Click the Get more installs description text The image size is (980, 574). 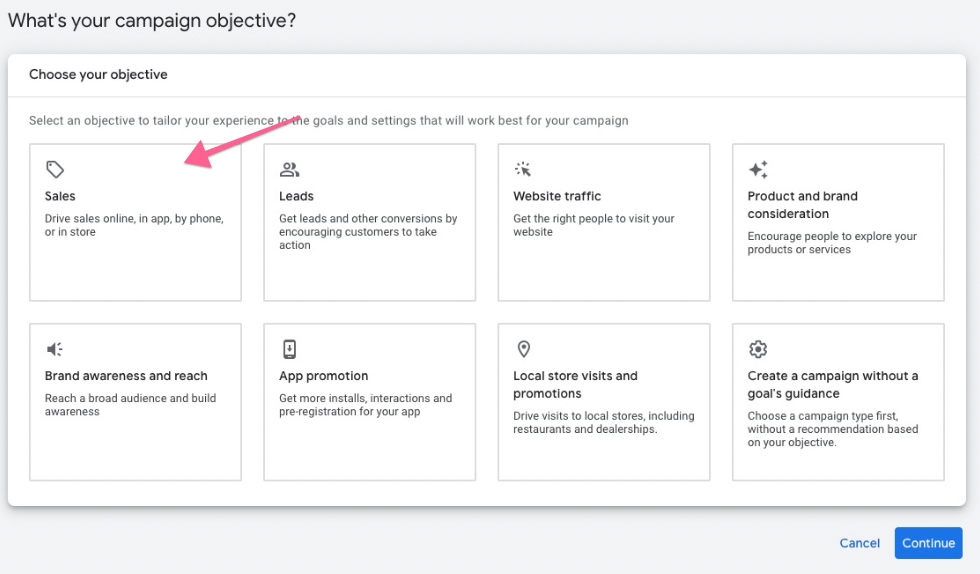(x=366, y=405)
